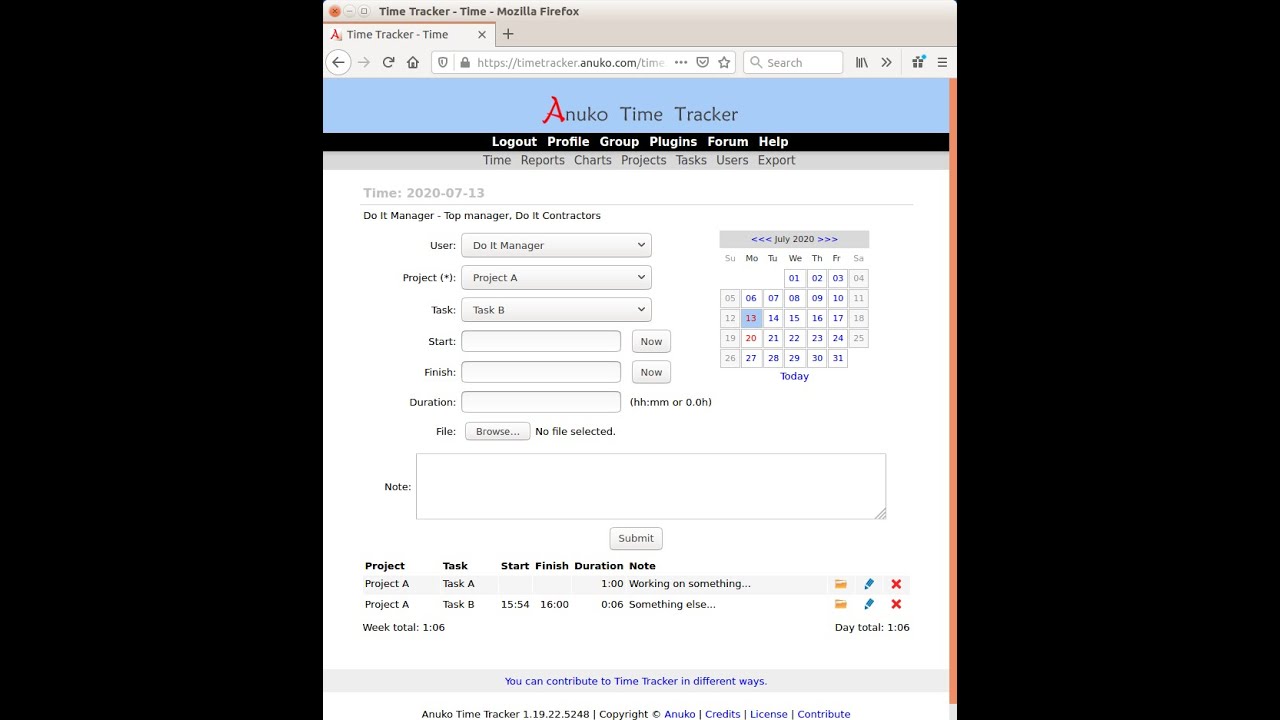Click the extensions icon in toolbar
The width and height of the screenshot is (1280, 720).
[918, 62]
